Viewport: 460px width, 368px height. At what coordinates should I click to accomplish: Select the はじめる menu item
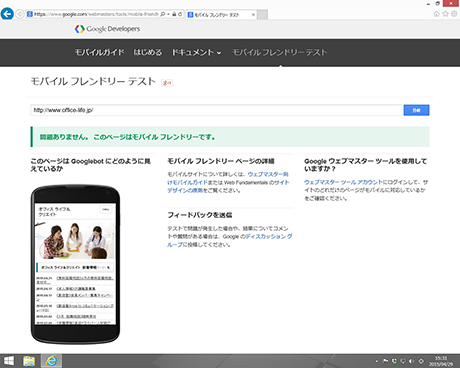coord(148,52)
